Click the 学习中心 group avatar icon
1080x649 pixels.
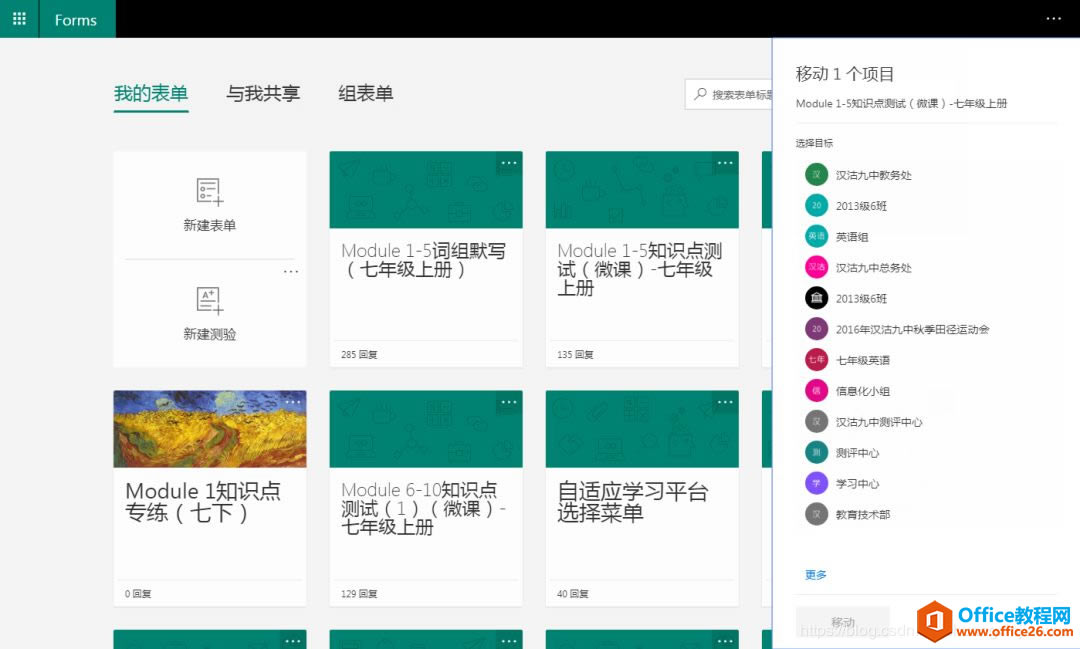(x=815, y=483)
